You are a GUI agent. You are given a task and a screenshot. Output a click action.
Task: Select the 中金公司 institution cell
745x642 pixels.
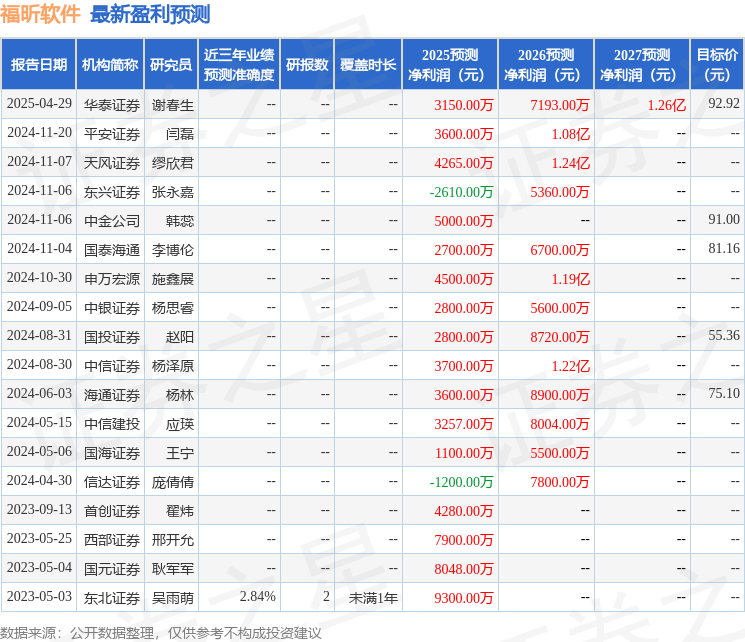tap(112, 221)
